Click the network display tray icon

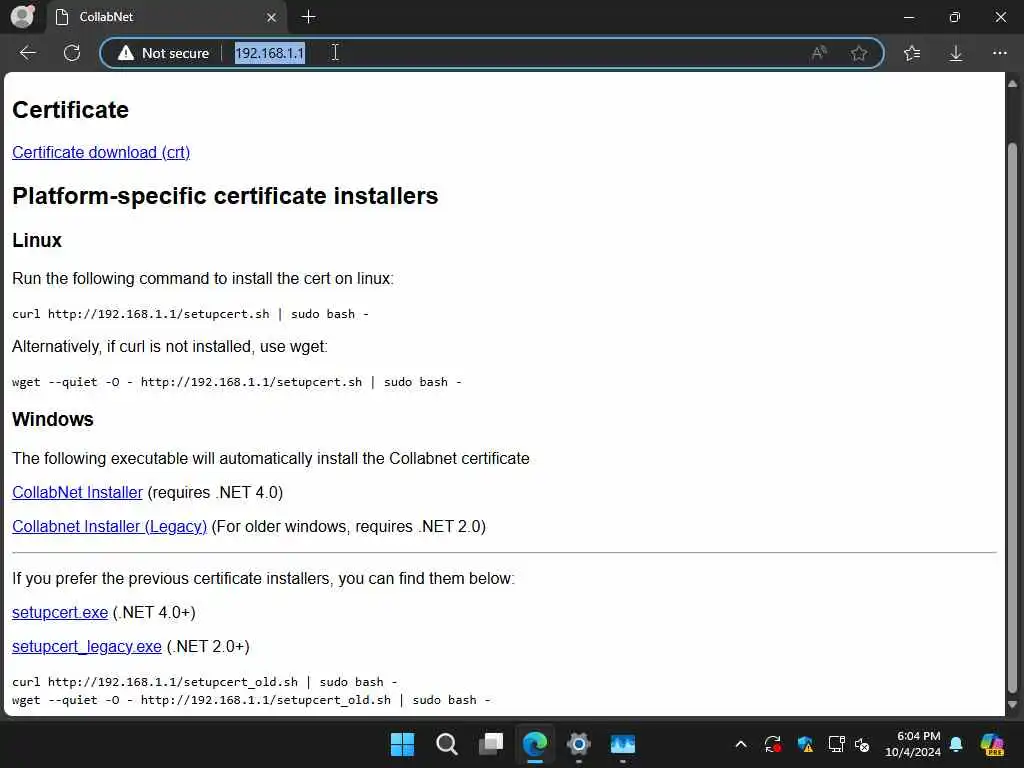837,744
